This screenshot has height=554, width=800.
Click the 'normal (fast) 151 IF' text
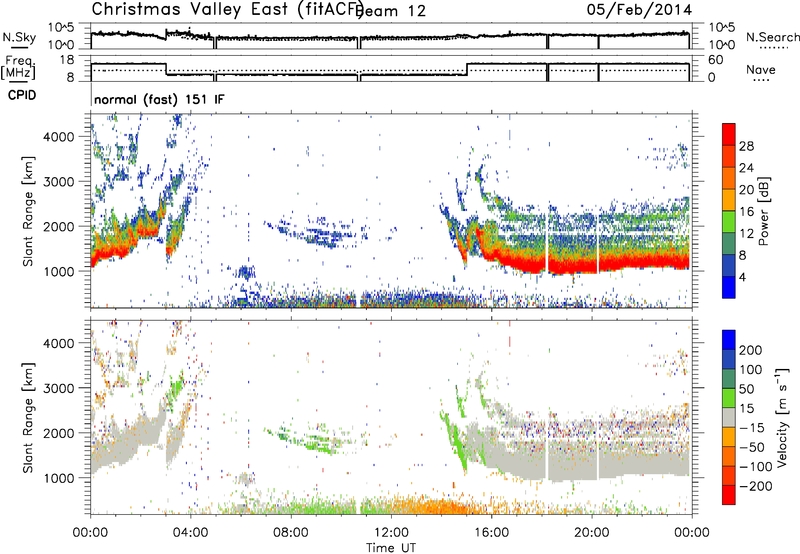[159, 99]
